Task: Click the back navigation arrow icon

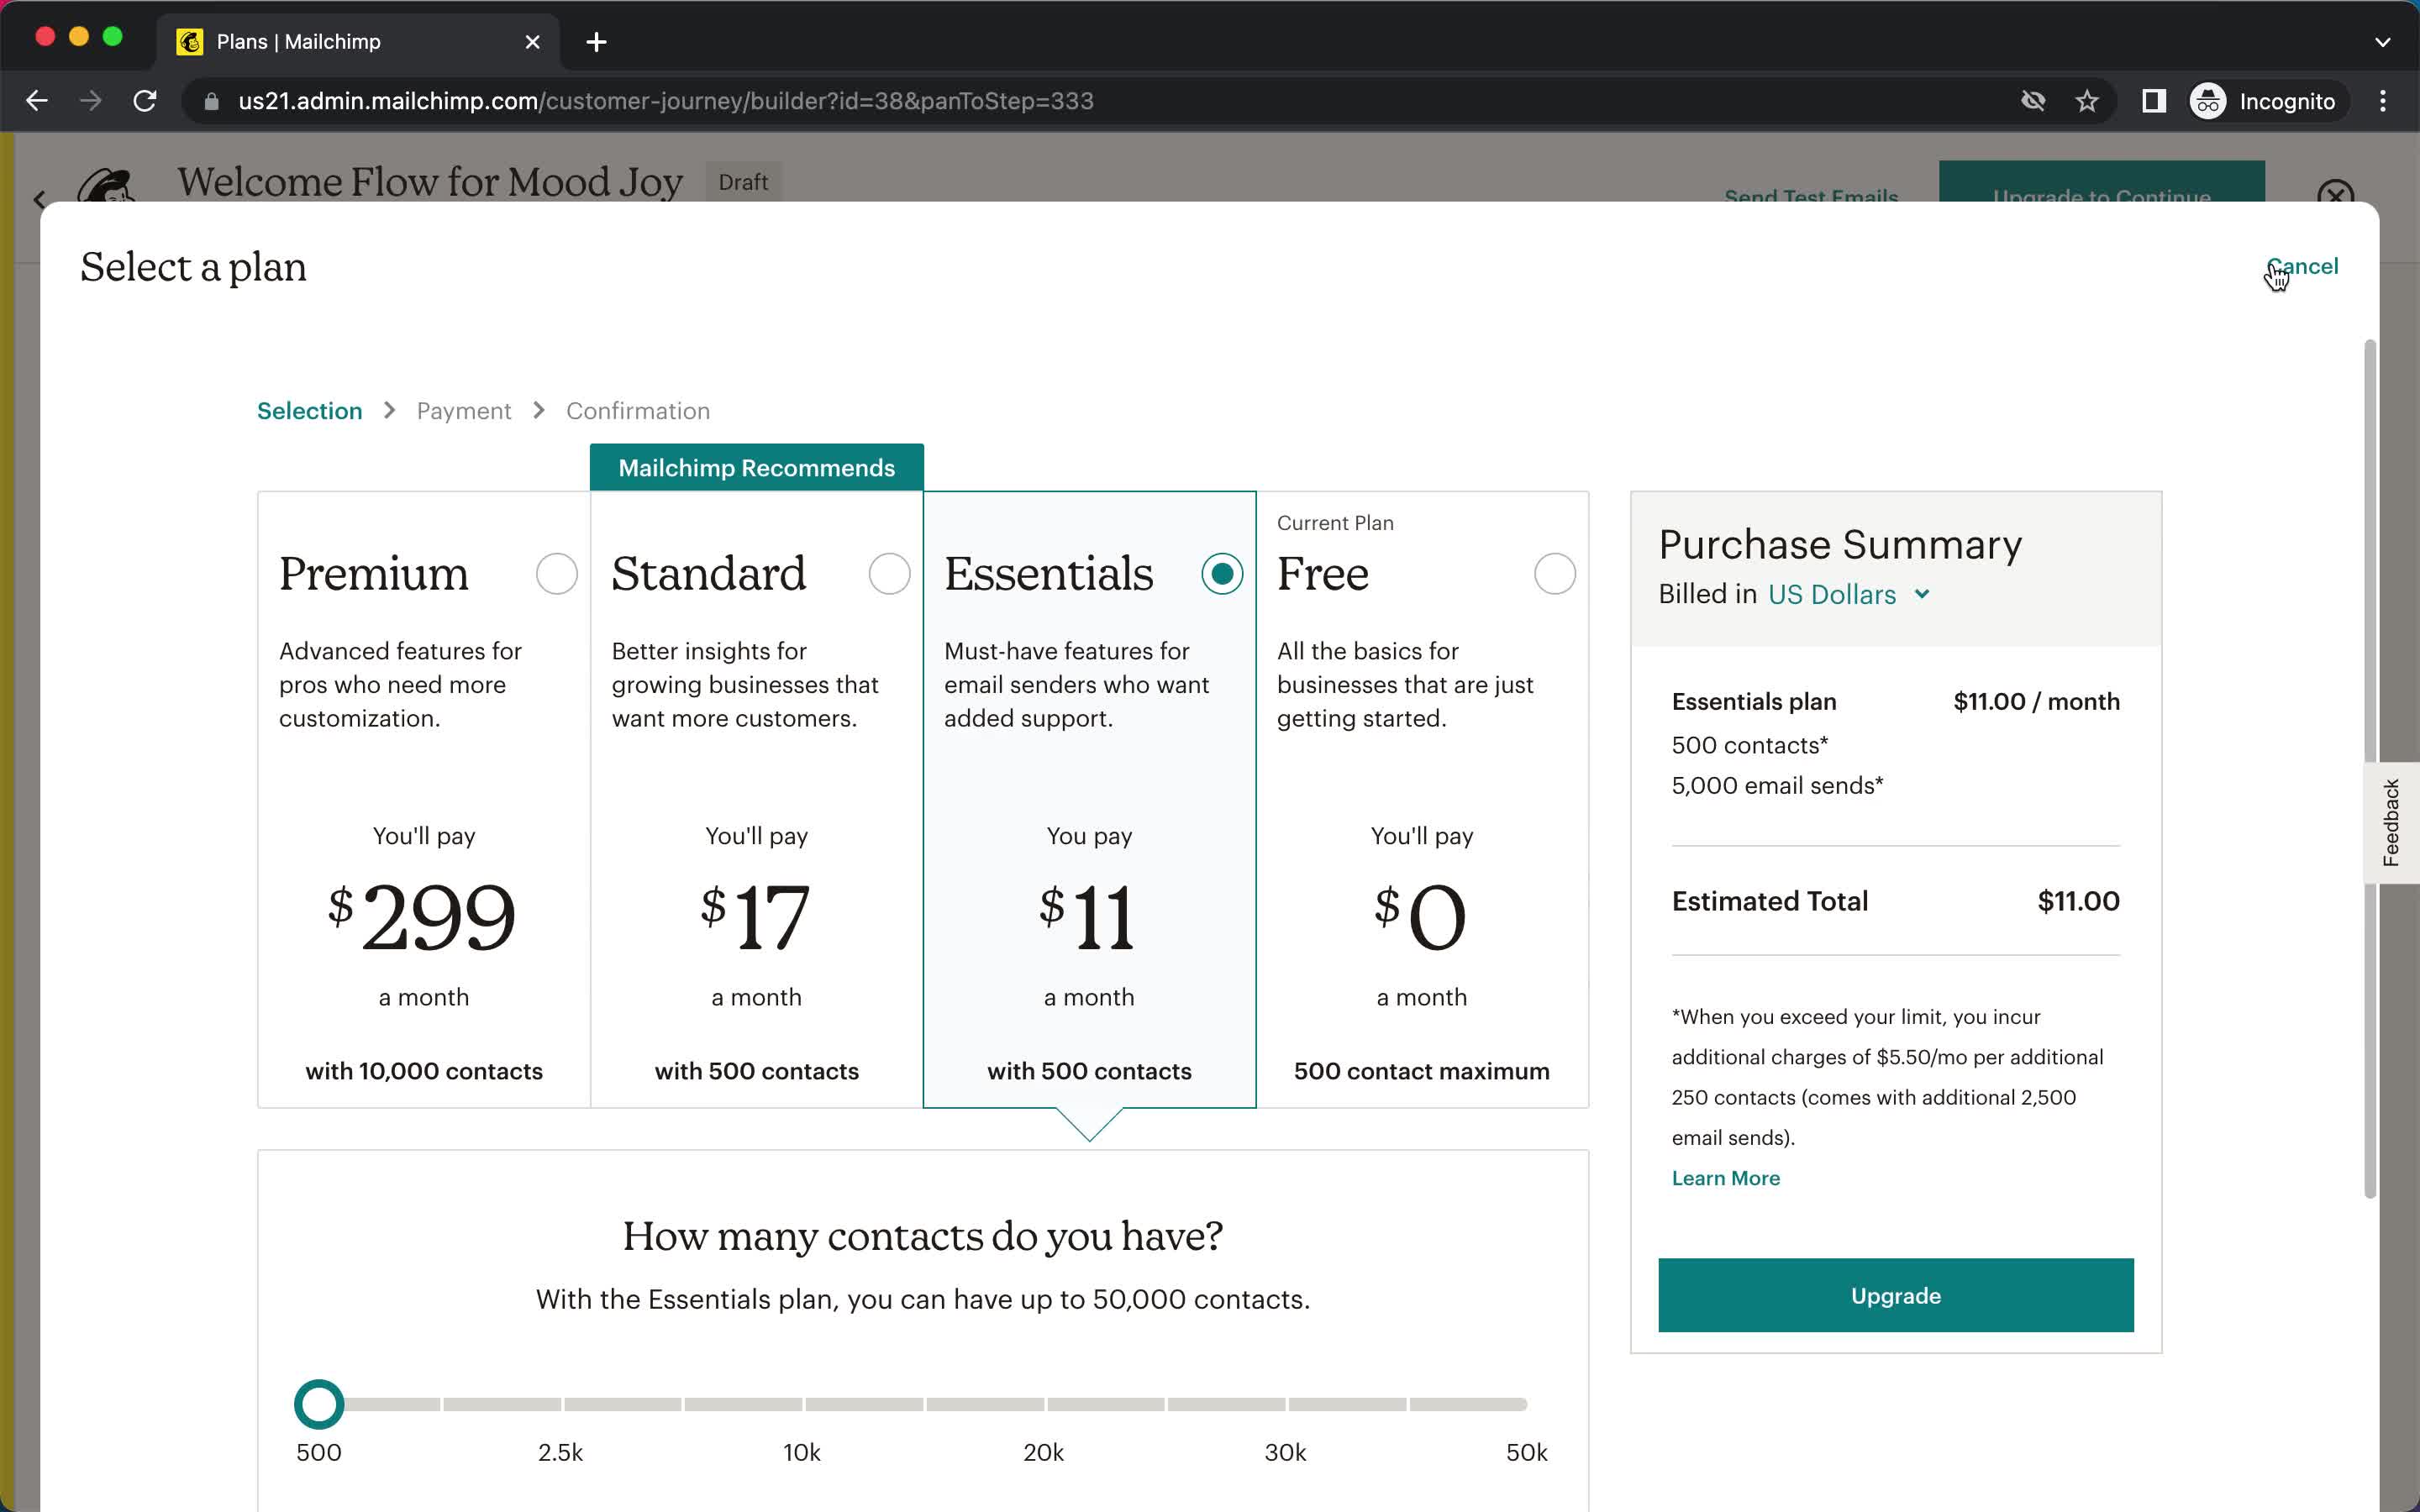Action: [37, 101]
